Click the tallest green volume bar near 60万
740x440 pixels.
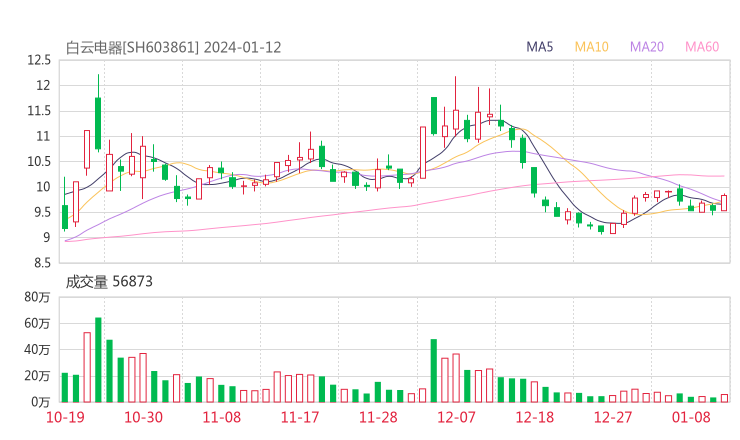(x=98, y=360)
